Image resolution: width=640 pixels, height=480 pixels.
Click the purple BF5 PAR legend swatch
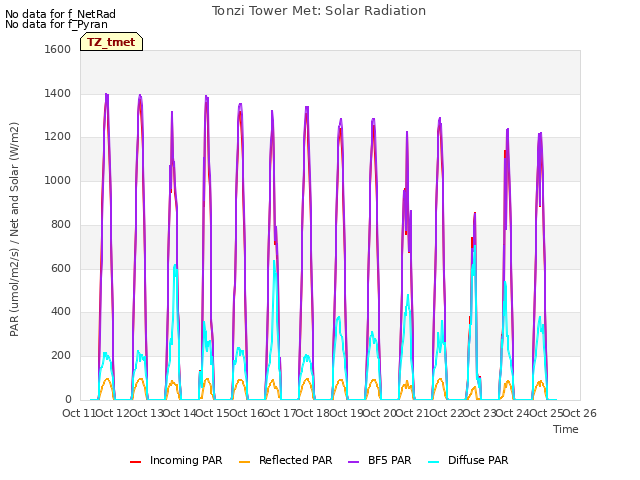click(x=353, y=462)
